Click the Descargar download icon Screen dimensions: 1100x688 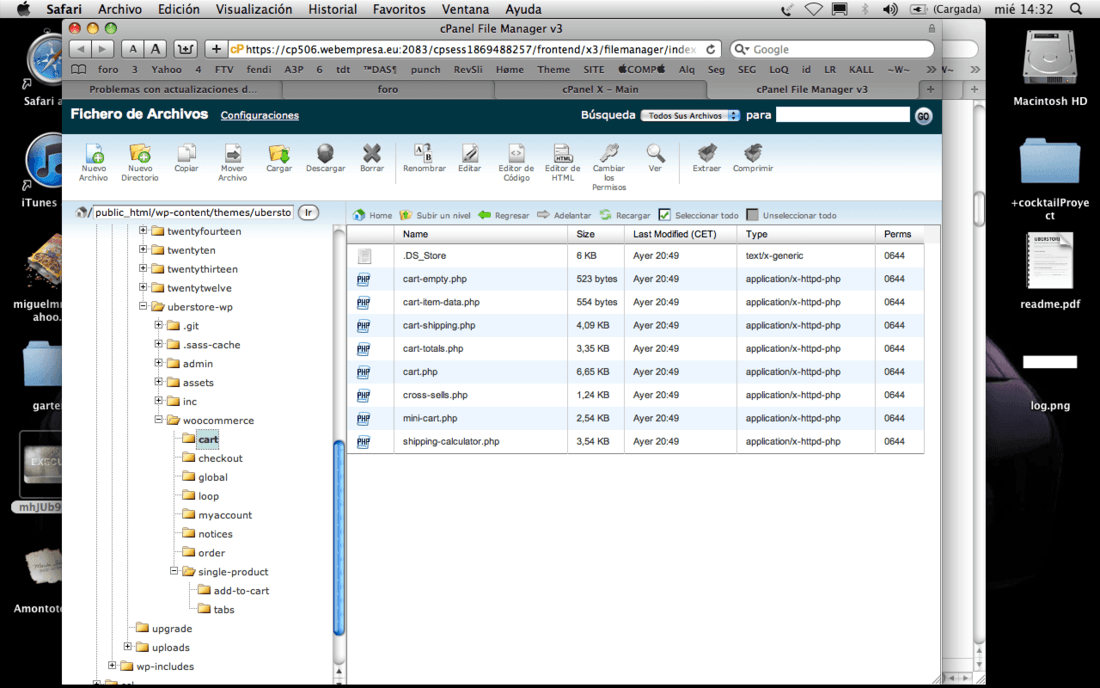click(x=326, y=158)
